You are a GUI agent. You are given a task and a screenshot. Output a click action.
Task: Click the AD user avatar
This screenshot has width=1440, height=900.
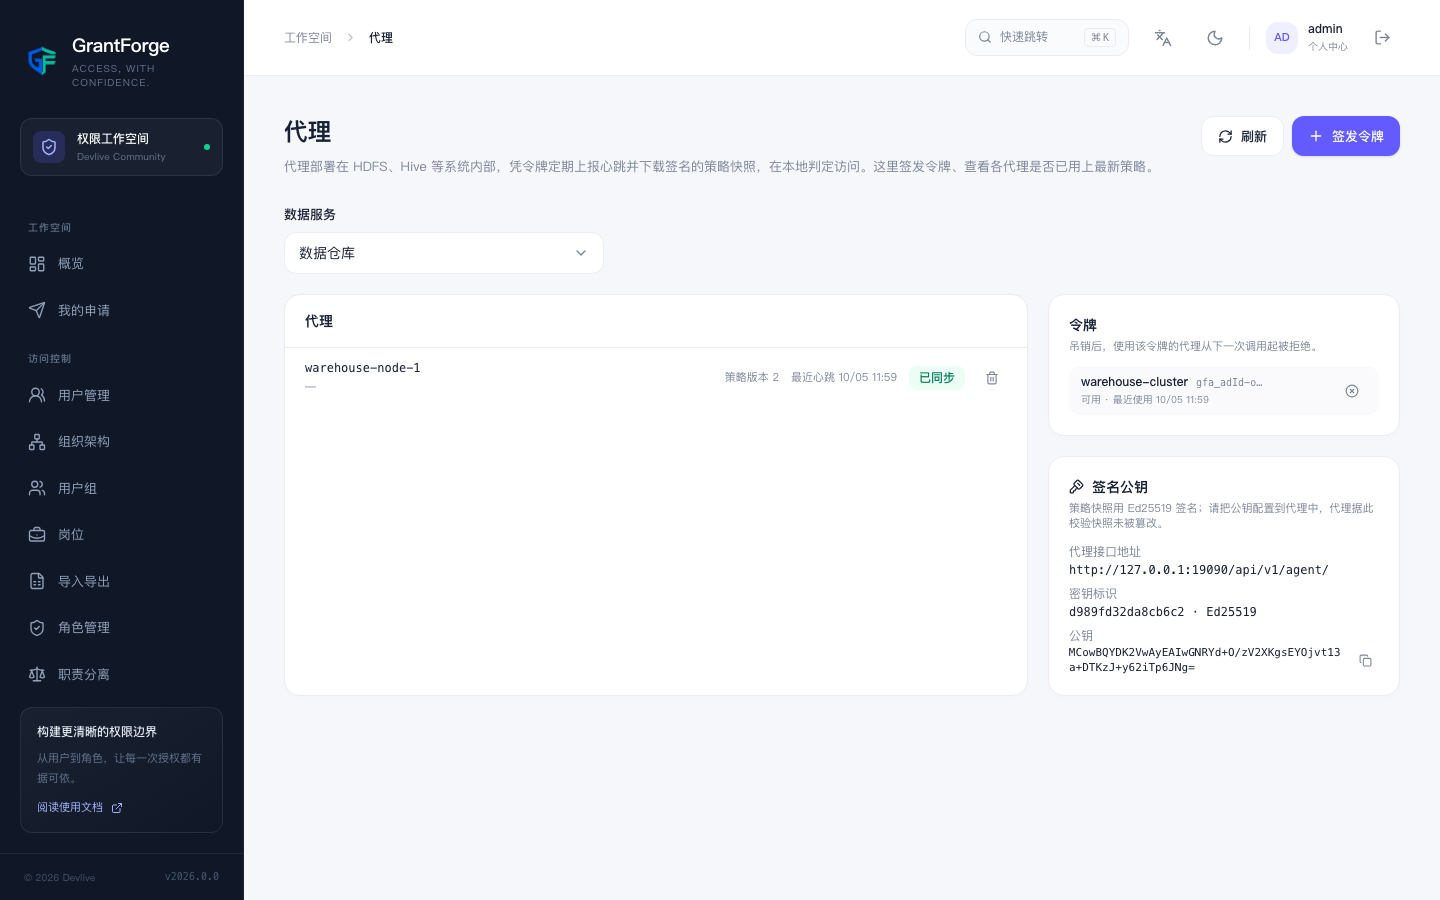click(x=1282, y=38)
